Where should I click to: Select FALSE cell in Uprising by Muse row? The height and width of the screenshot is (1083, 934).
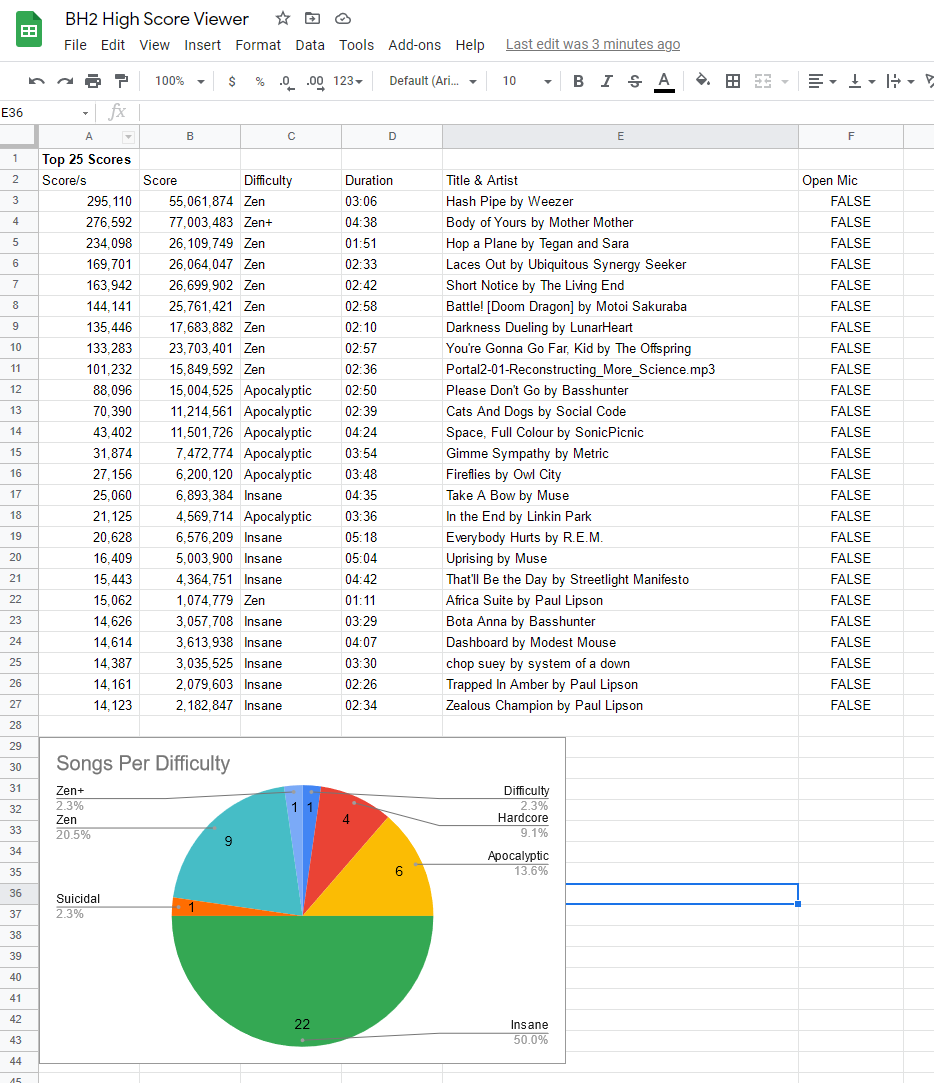[x=850, y=558]
